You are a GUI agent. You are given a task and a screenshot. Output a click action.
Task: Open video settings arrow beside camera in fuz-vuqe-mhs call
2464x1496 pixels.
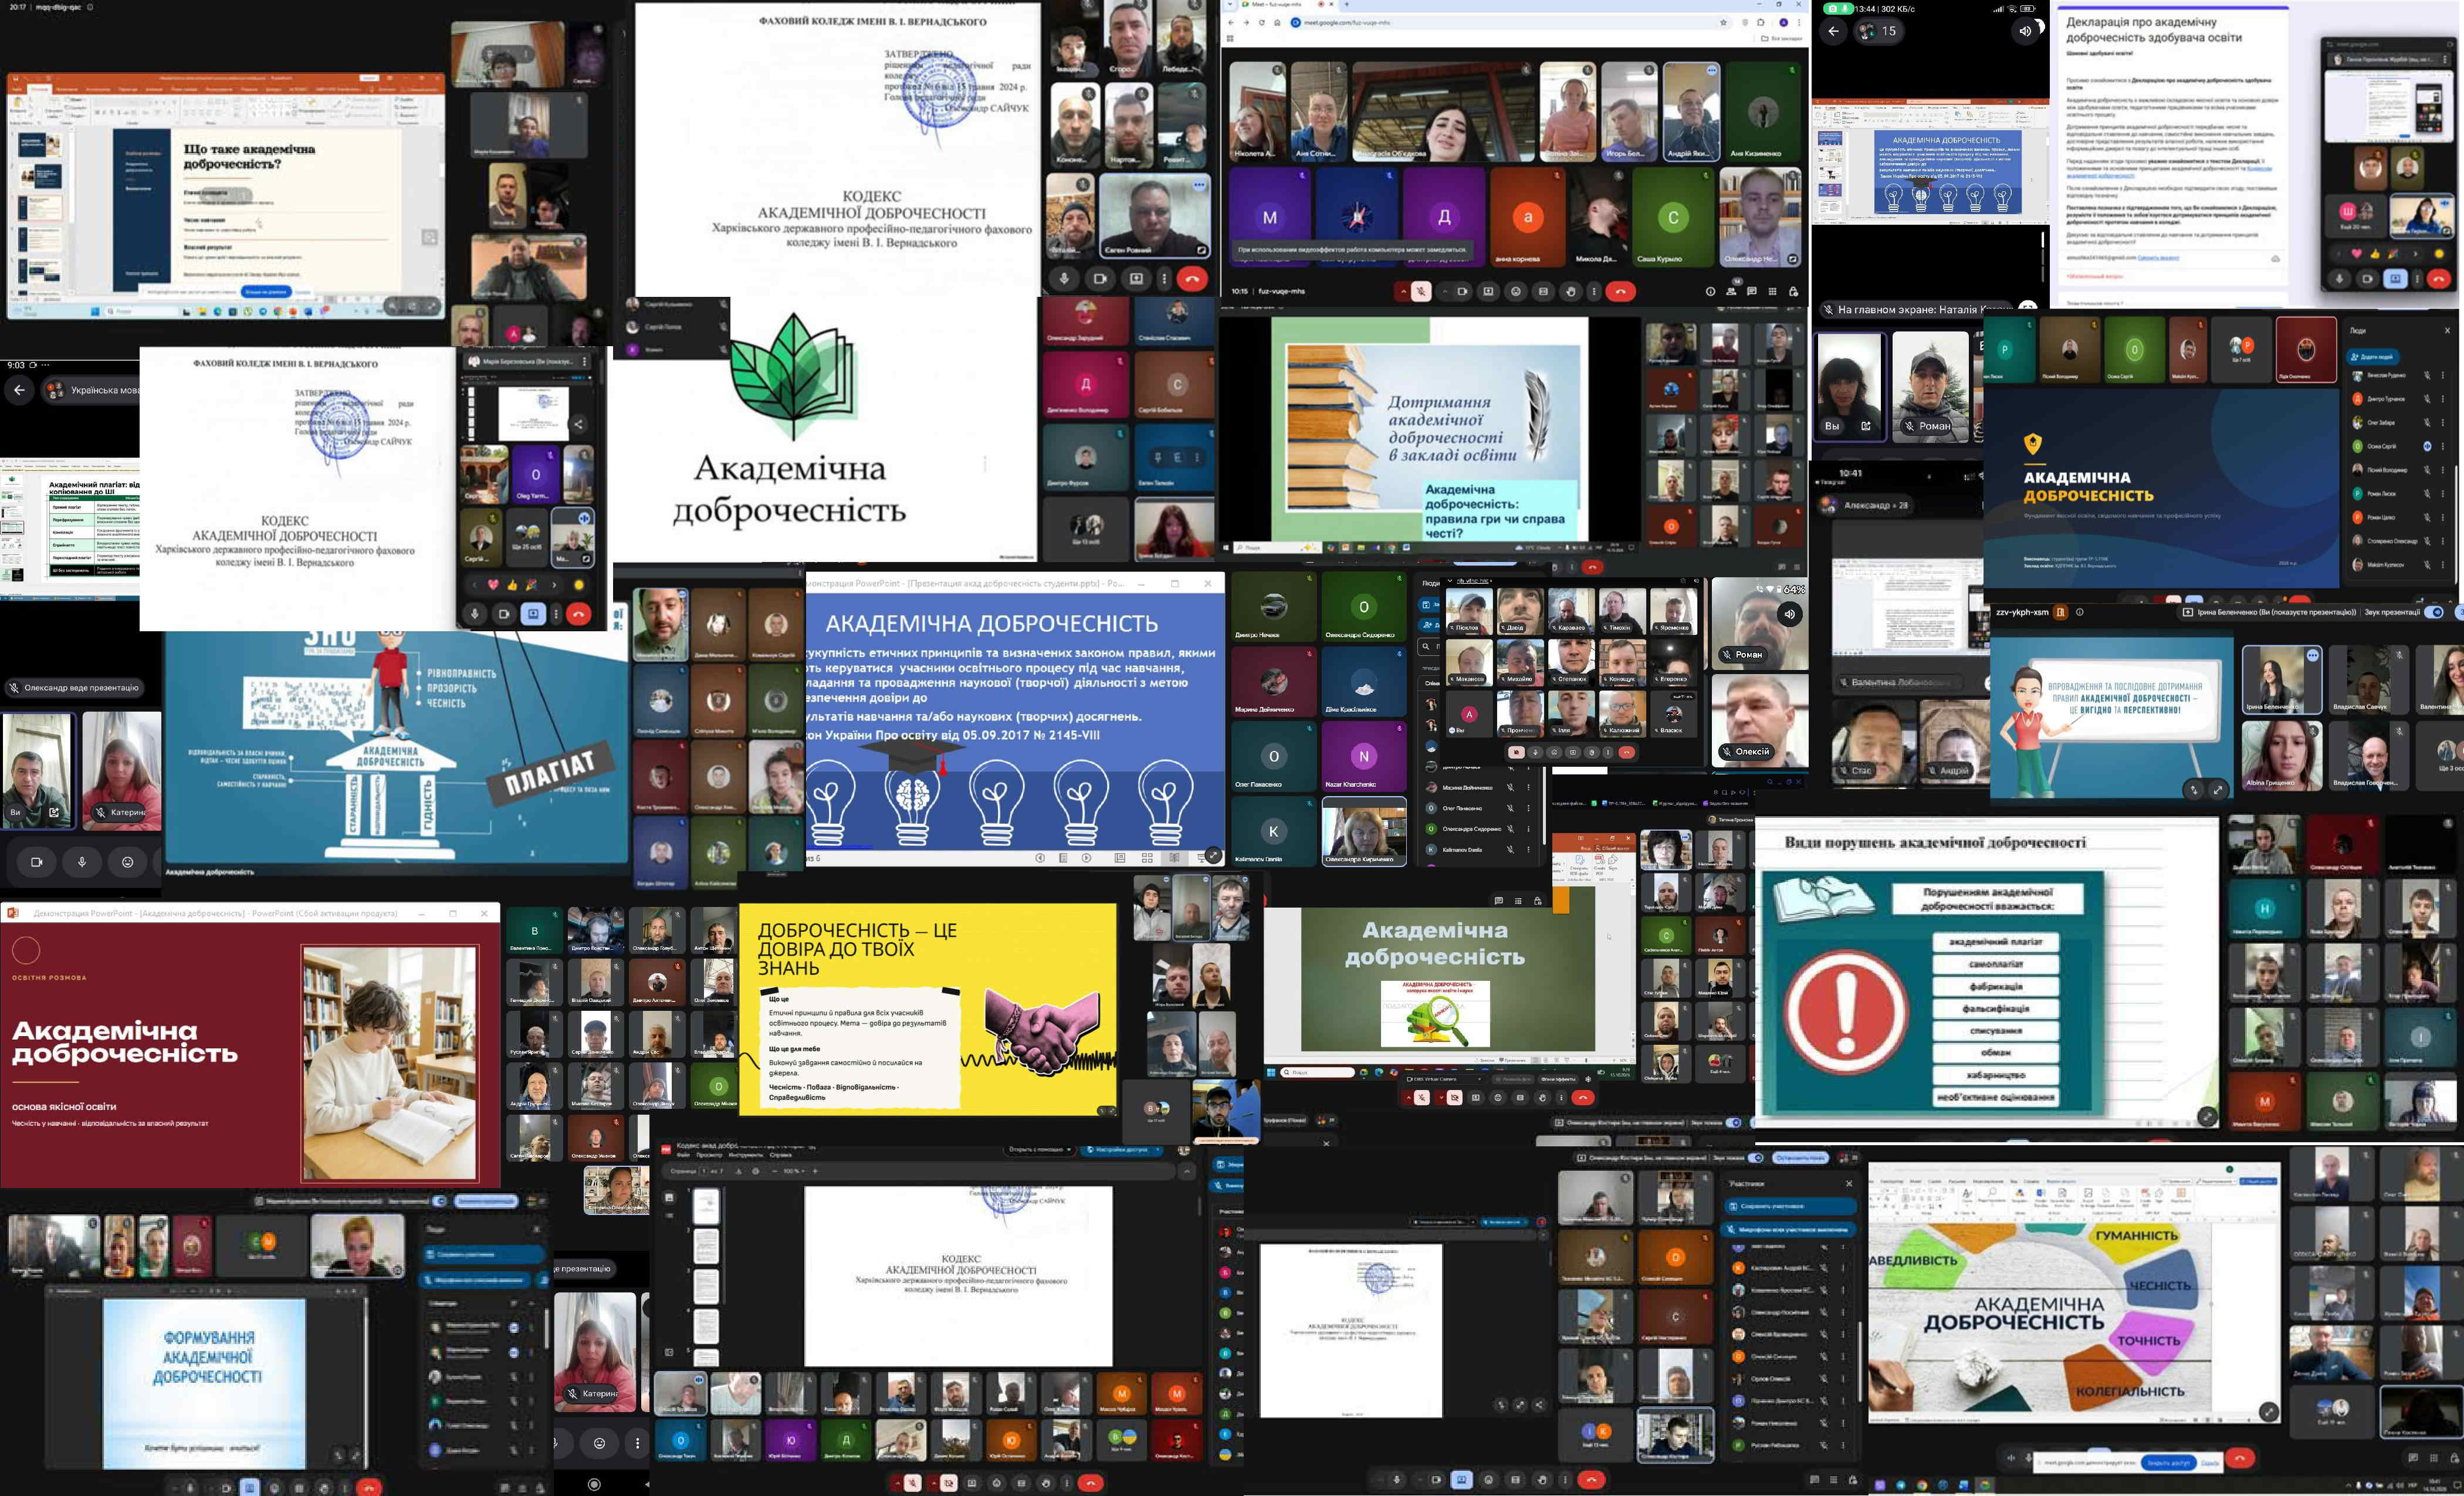[1445, 291]
